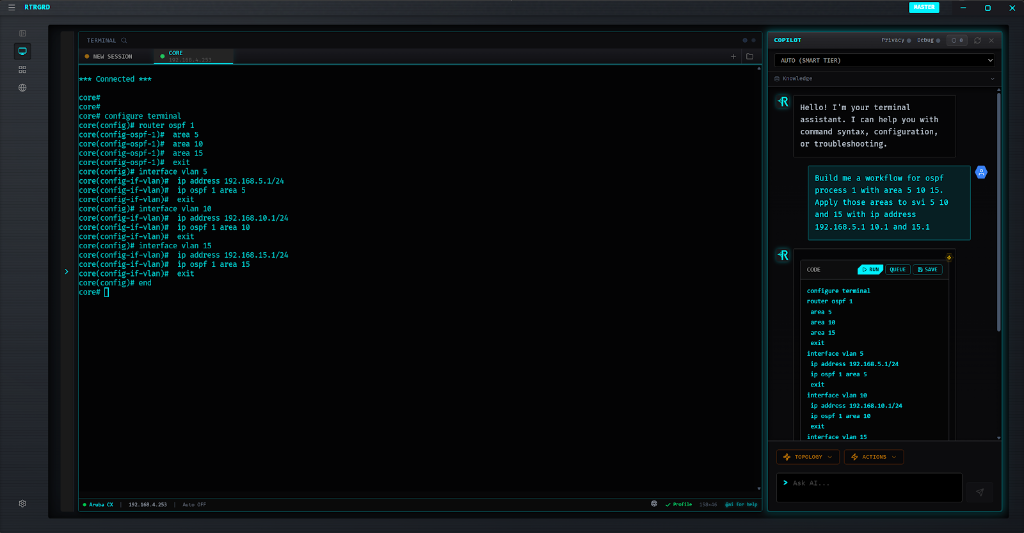Open the globe icon in left sidebar

pyautogui.click(x=22, y=88)
